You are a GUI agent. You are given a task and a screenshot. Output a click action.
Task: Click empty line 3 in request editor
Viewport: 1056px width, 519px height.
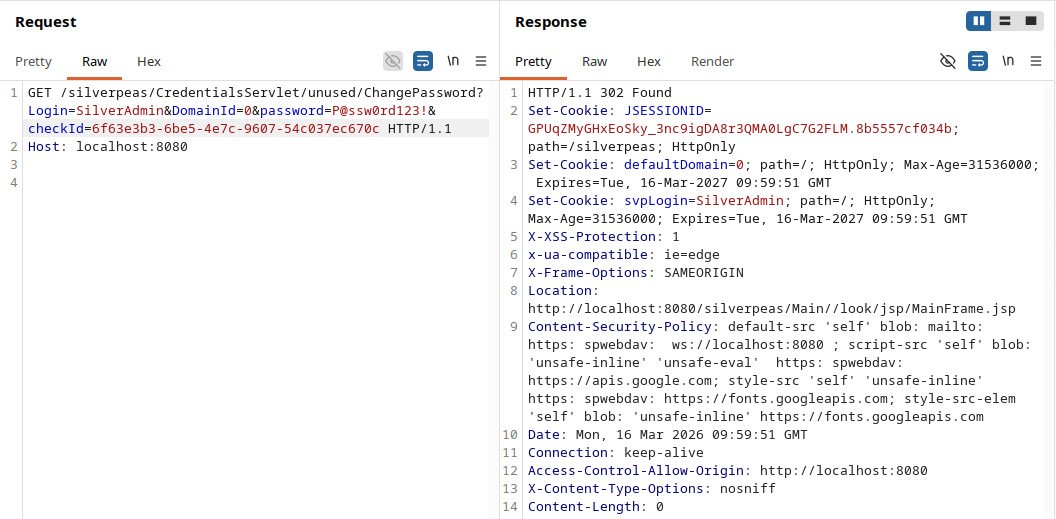coord(256,165)
